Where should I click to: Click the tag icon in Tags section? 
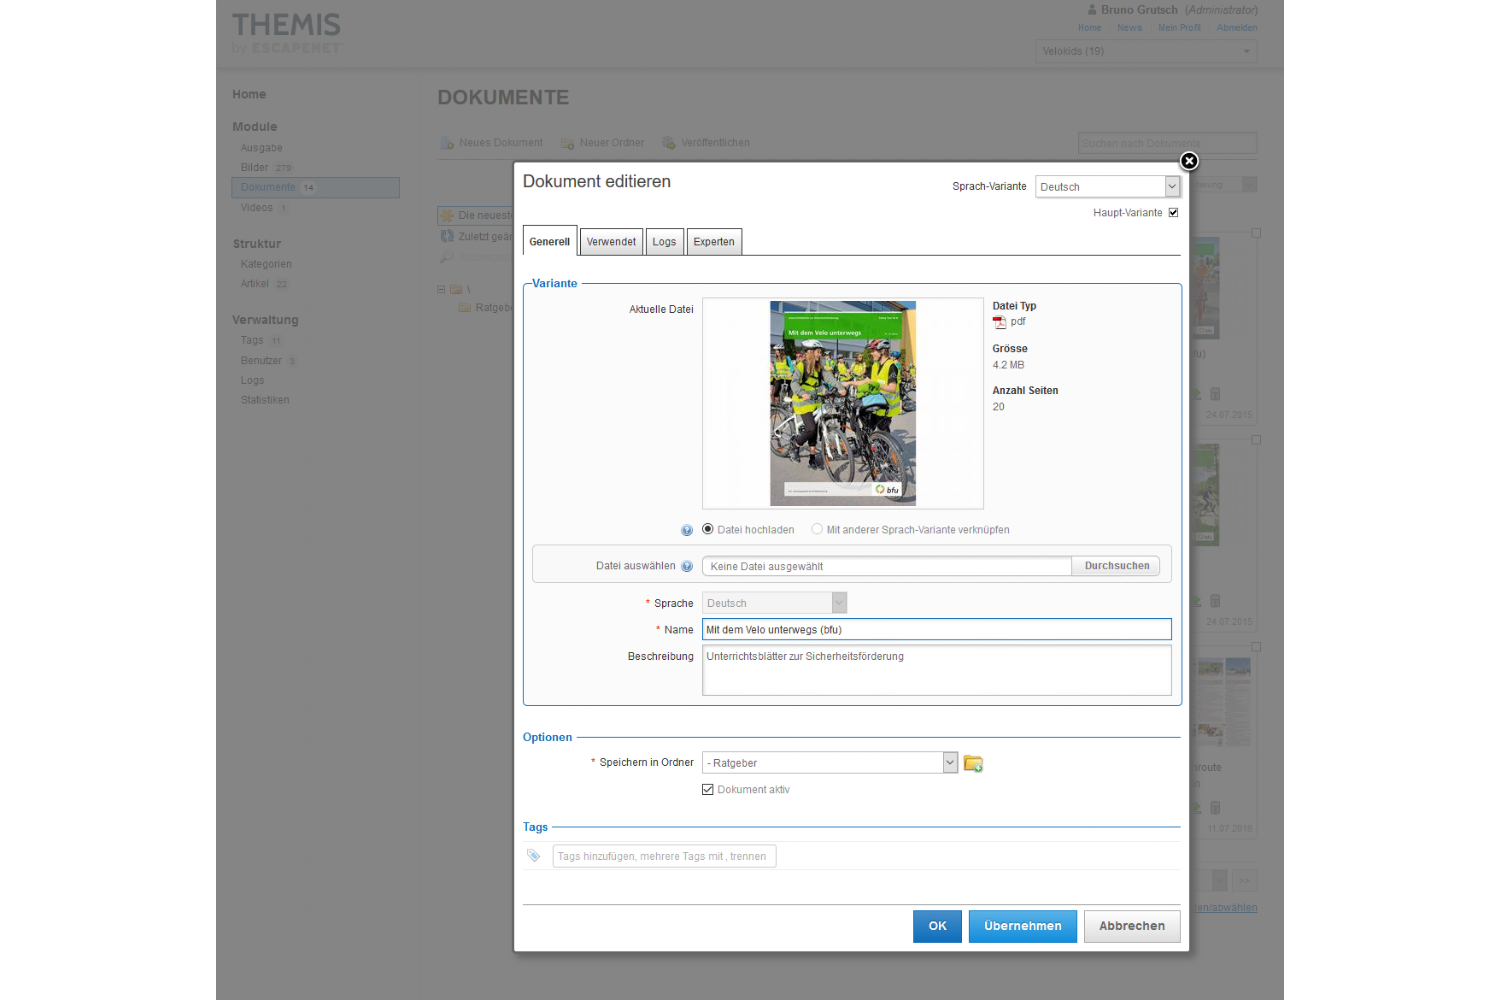[x=534, y=856]
